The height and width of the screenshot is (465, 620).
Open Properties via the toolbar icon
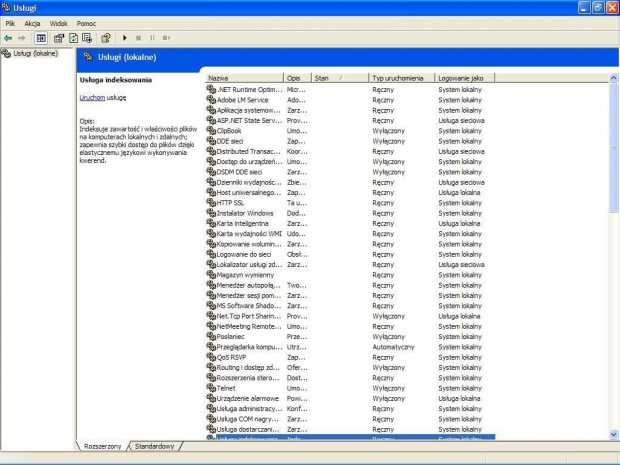click(59, 38)
